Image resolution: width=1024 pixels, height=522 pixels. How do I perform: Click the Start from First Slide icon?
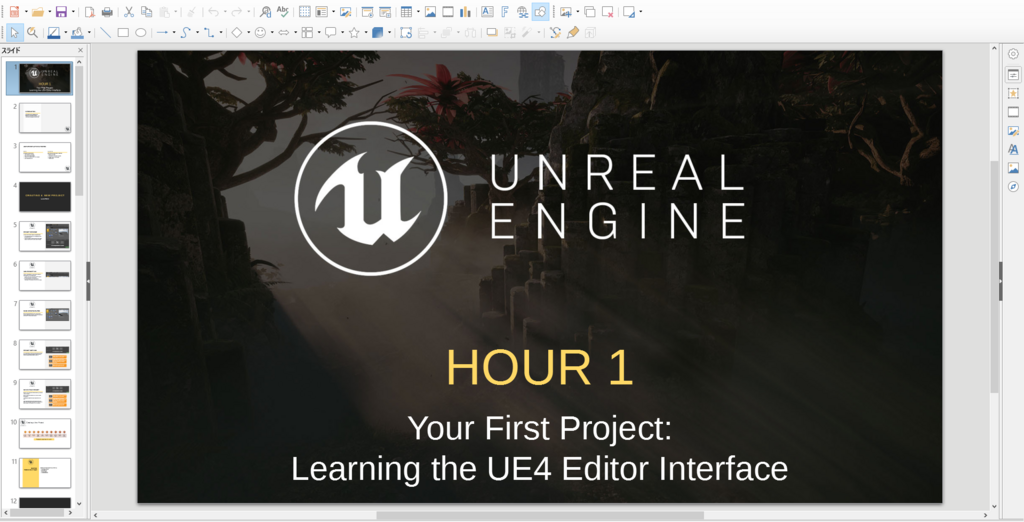pyautogui.click(x=367, y=12)
